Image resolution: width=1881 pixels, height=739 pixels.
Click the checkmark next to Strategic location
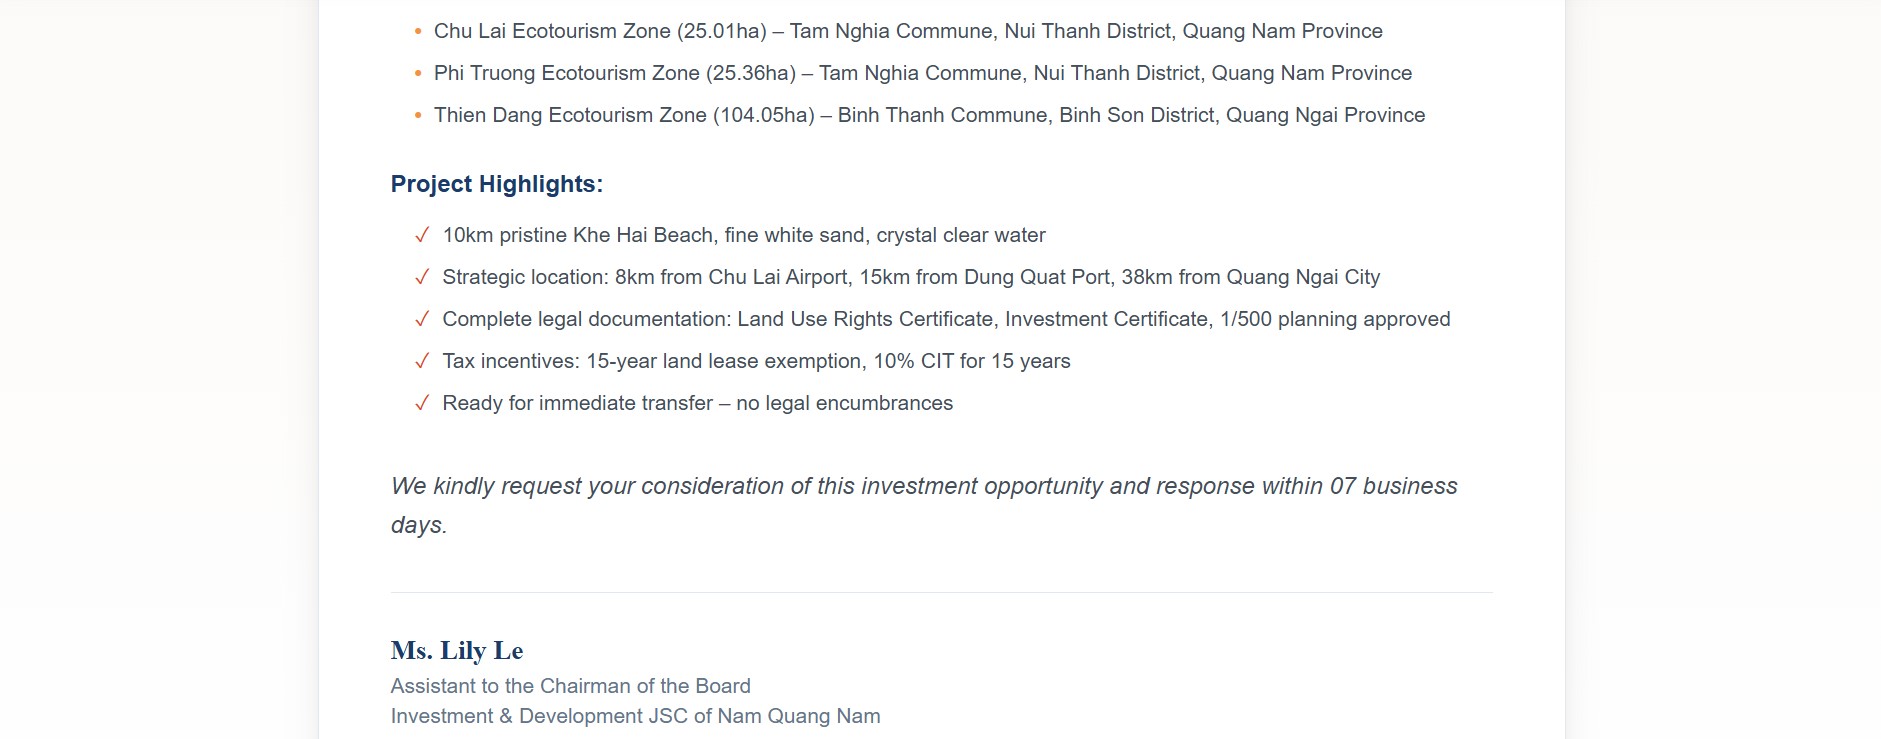tap(422, 277)
